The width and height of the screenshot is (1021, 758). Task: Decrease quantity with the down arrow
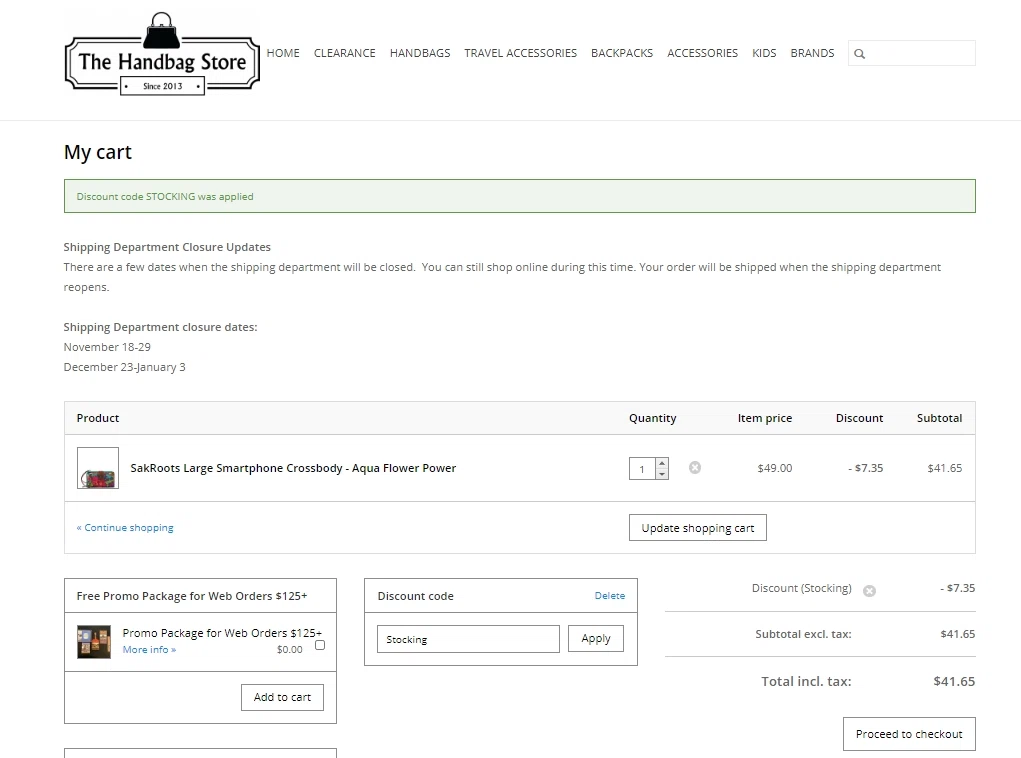tap(662, 474)
